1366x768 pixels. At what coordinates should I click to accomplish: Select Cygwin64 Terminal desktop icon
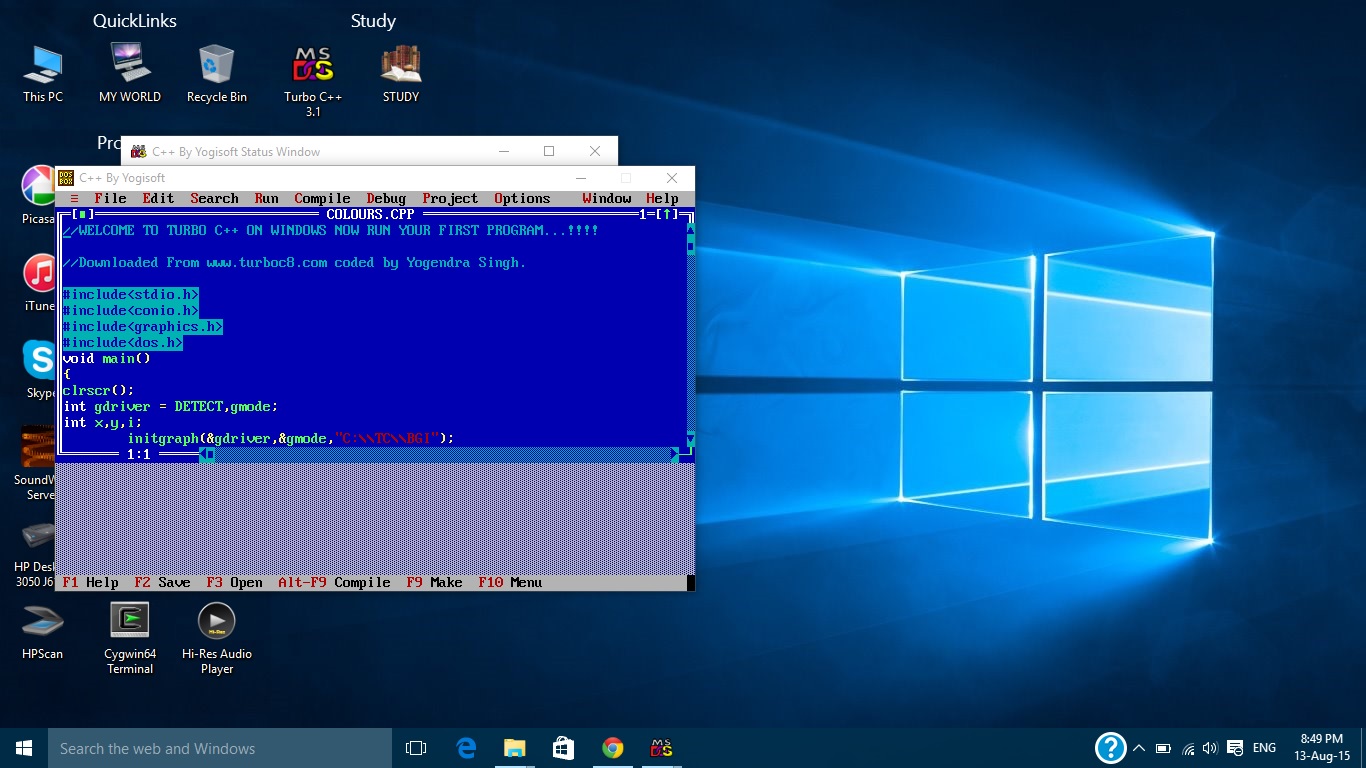tap(130, 638)
